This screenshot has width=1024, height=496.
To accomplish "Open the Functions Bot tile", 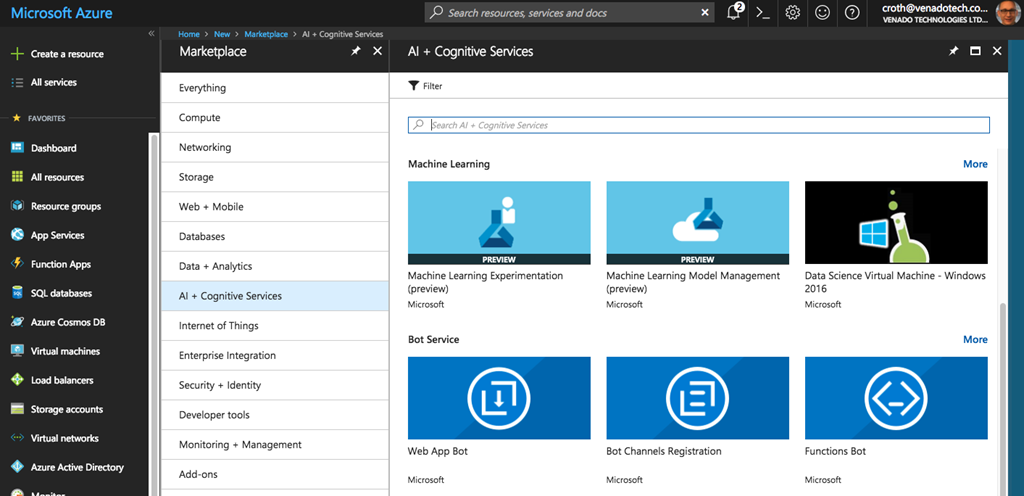I will 896,420.
